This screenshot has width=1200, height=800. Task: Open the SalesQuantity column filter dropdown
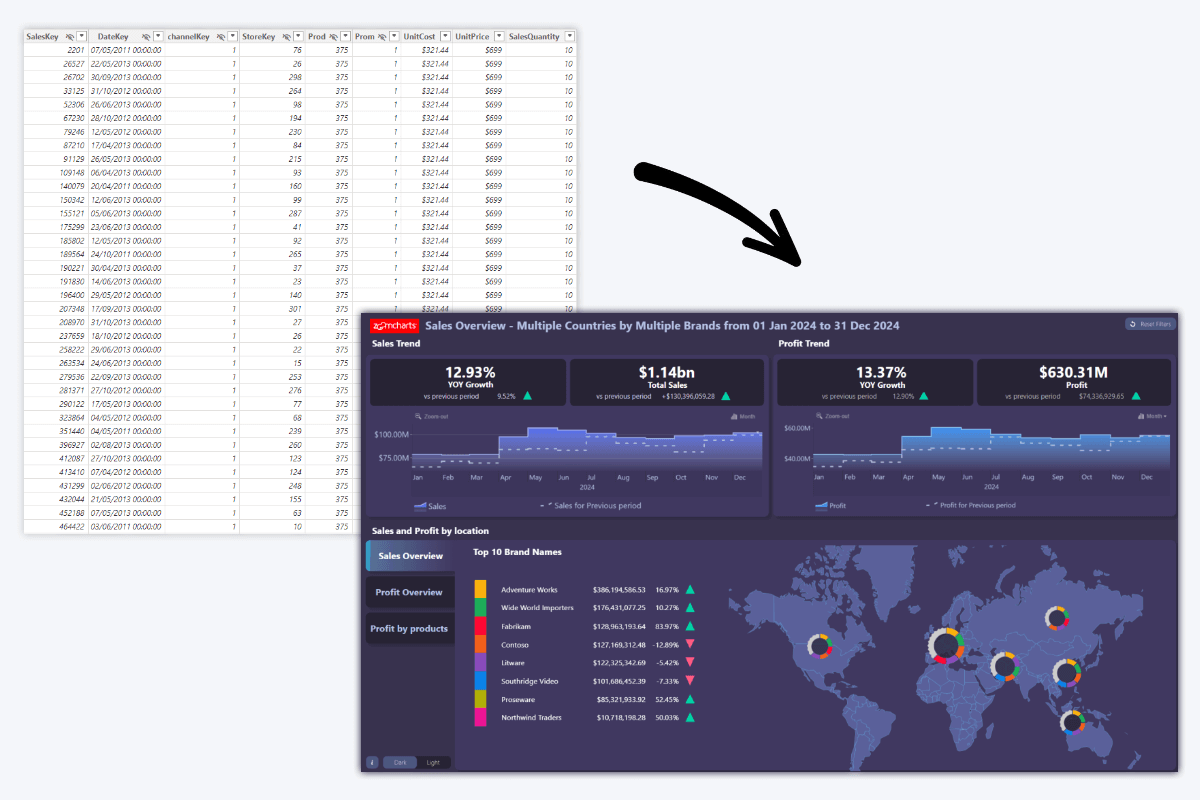click(569, 37)
